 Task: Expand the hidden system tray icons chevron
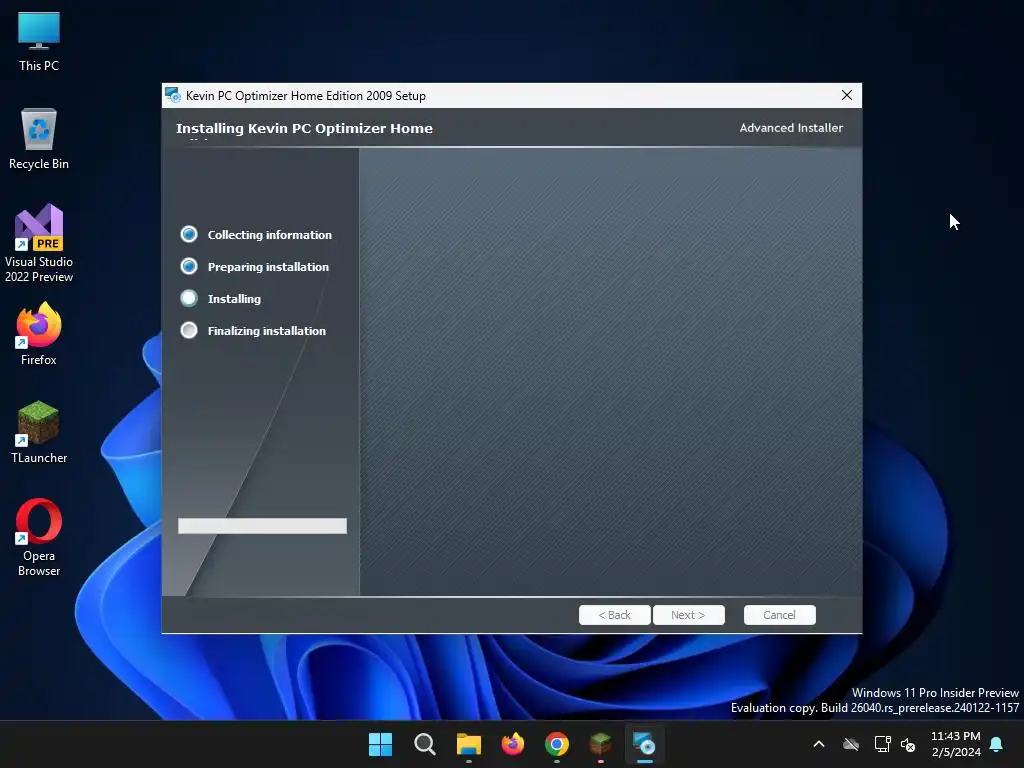[819, 744]
